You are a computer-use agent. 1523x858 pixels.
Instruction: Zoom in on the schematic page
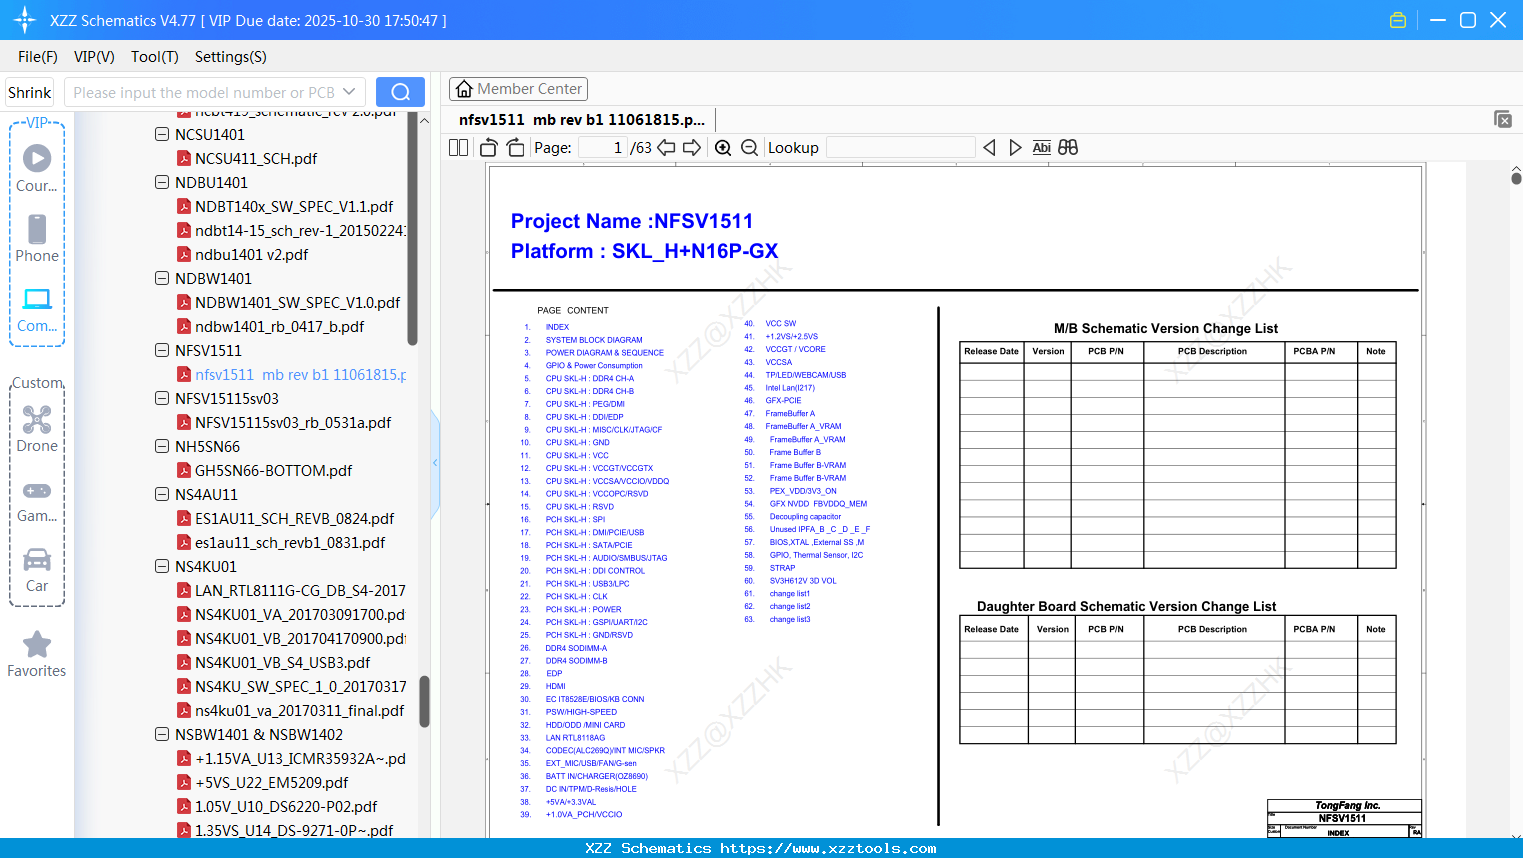(x=723, y=147)
